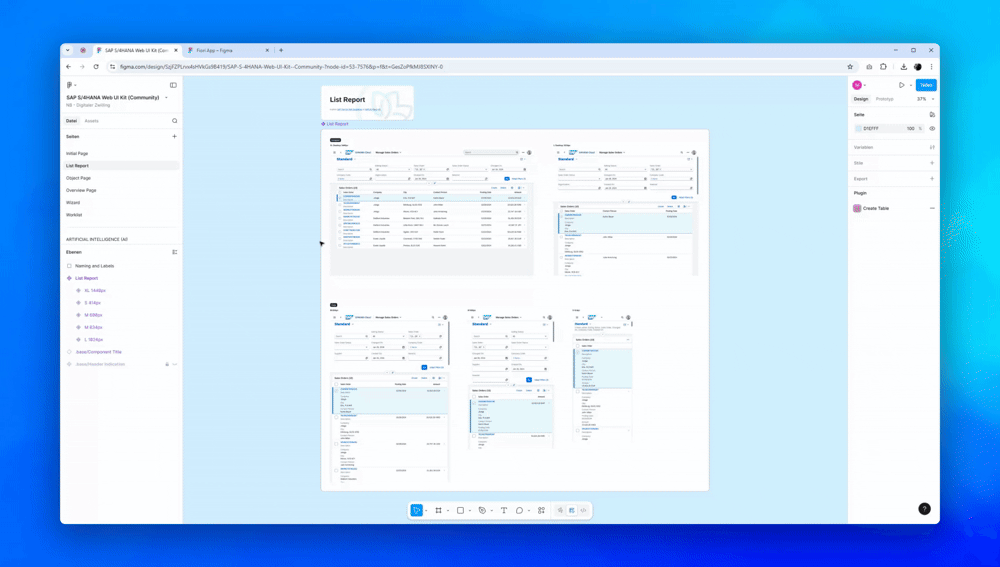1000x567 pixels.
Task: Open the Pen tool options dropdown
Action: click(x=492, y=511)
